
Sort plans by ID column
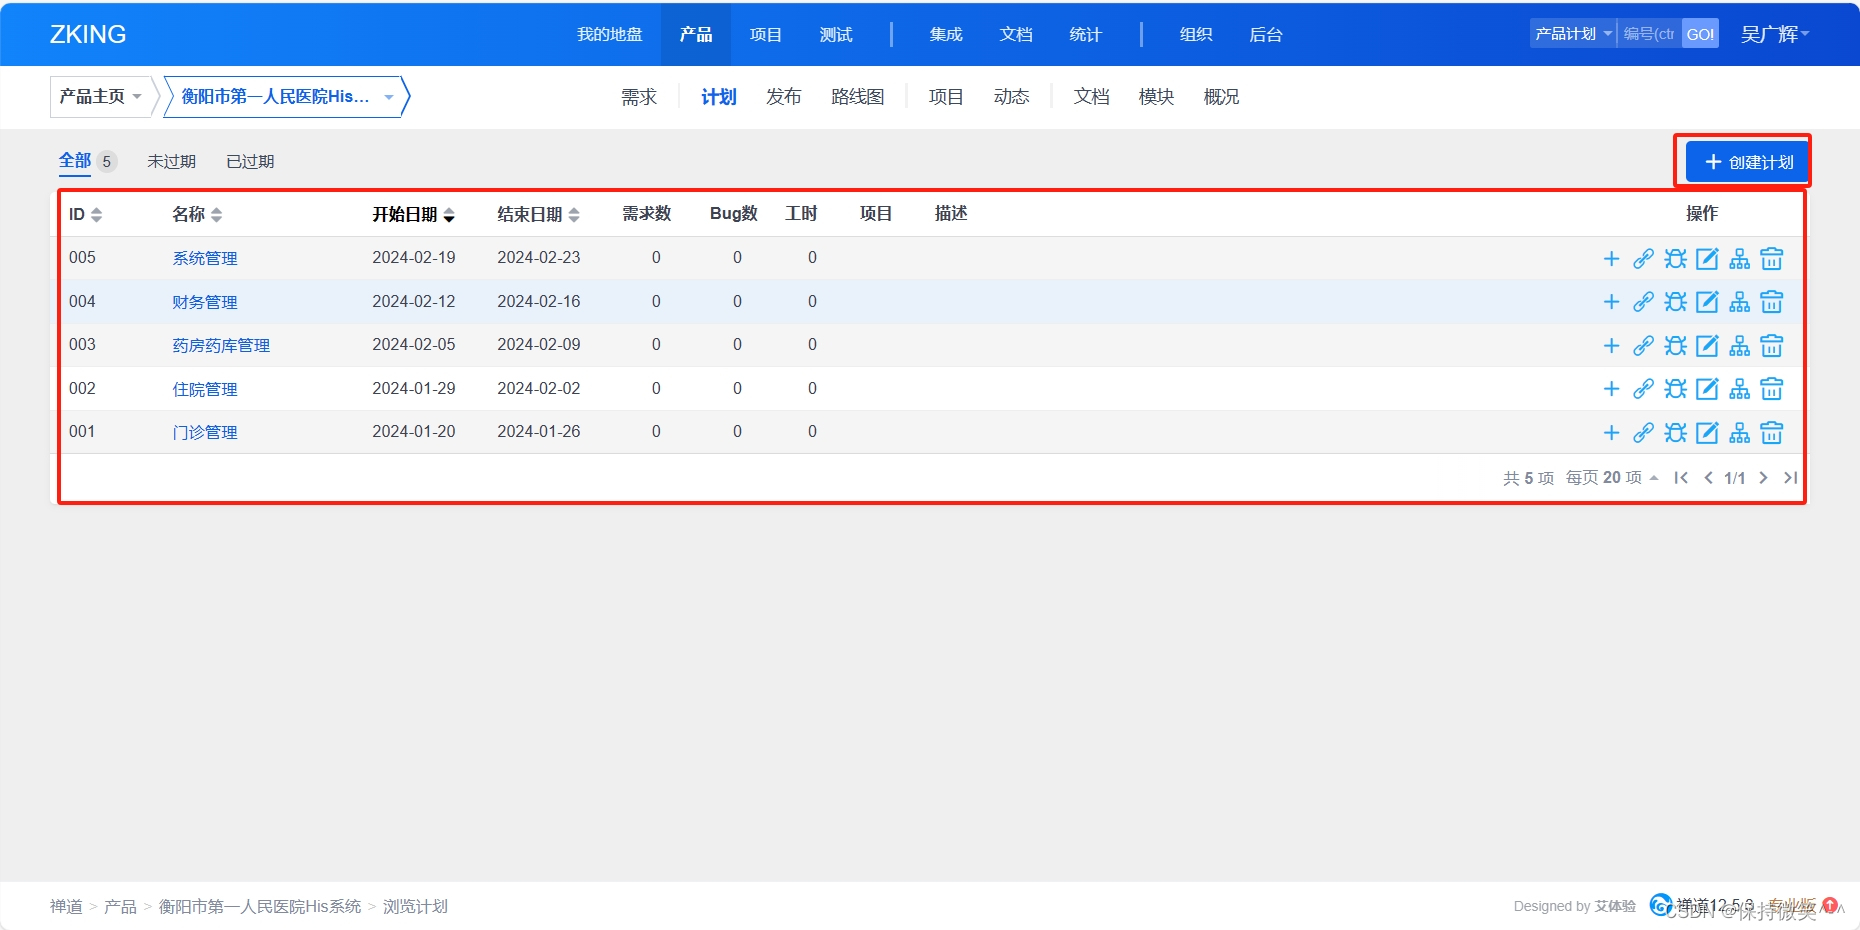coord(85,214)
